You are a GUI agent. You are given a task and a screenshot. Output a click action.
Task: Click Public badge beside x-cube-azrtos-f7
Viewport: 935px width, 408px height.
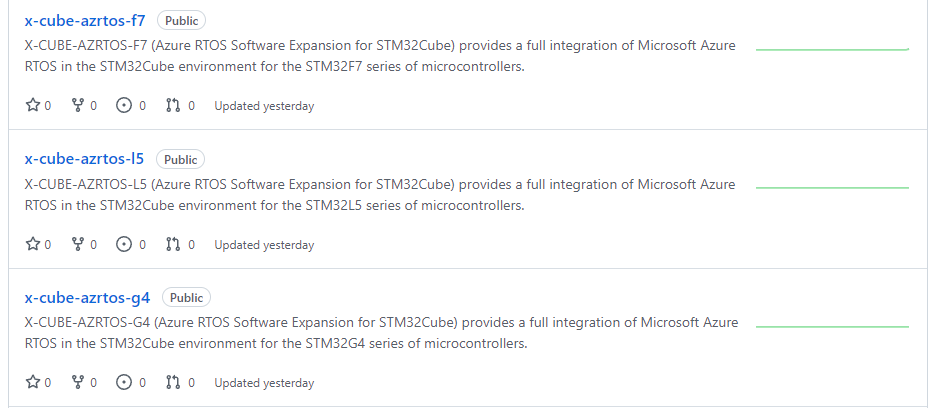pyautogui.click(x=182, y=21)
